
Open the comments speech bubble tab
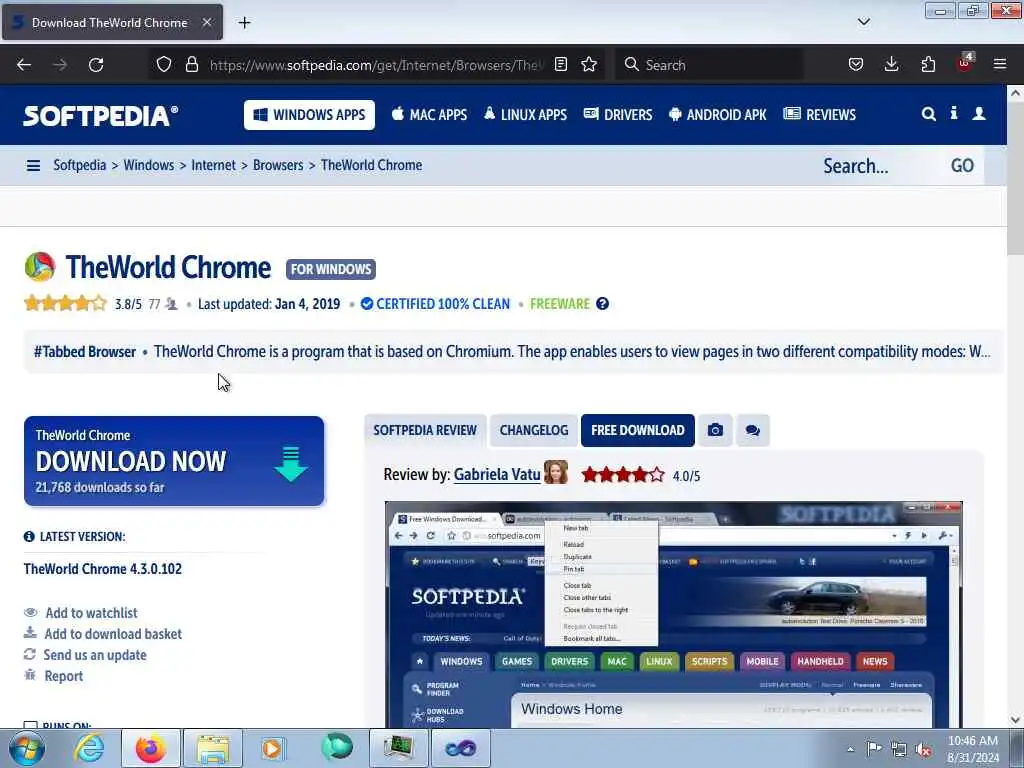tap(752, 430)
